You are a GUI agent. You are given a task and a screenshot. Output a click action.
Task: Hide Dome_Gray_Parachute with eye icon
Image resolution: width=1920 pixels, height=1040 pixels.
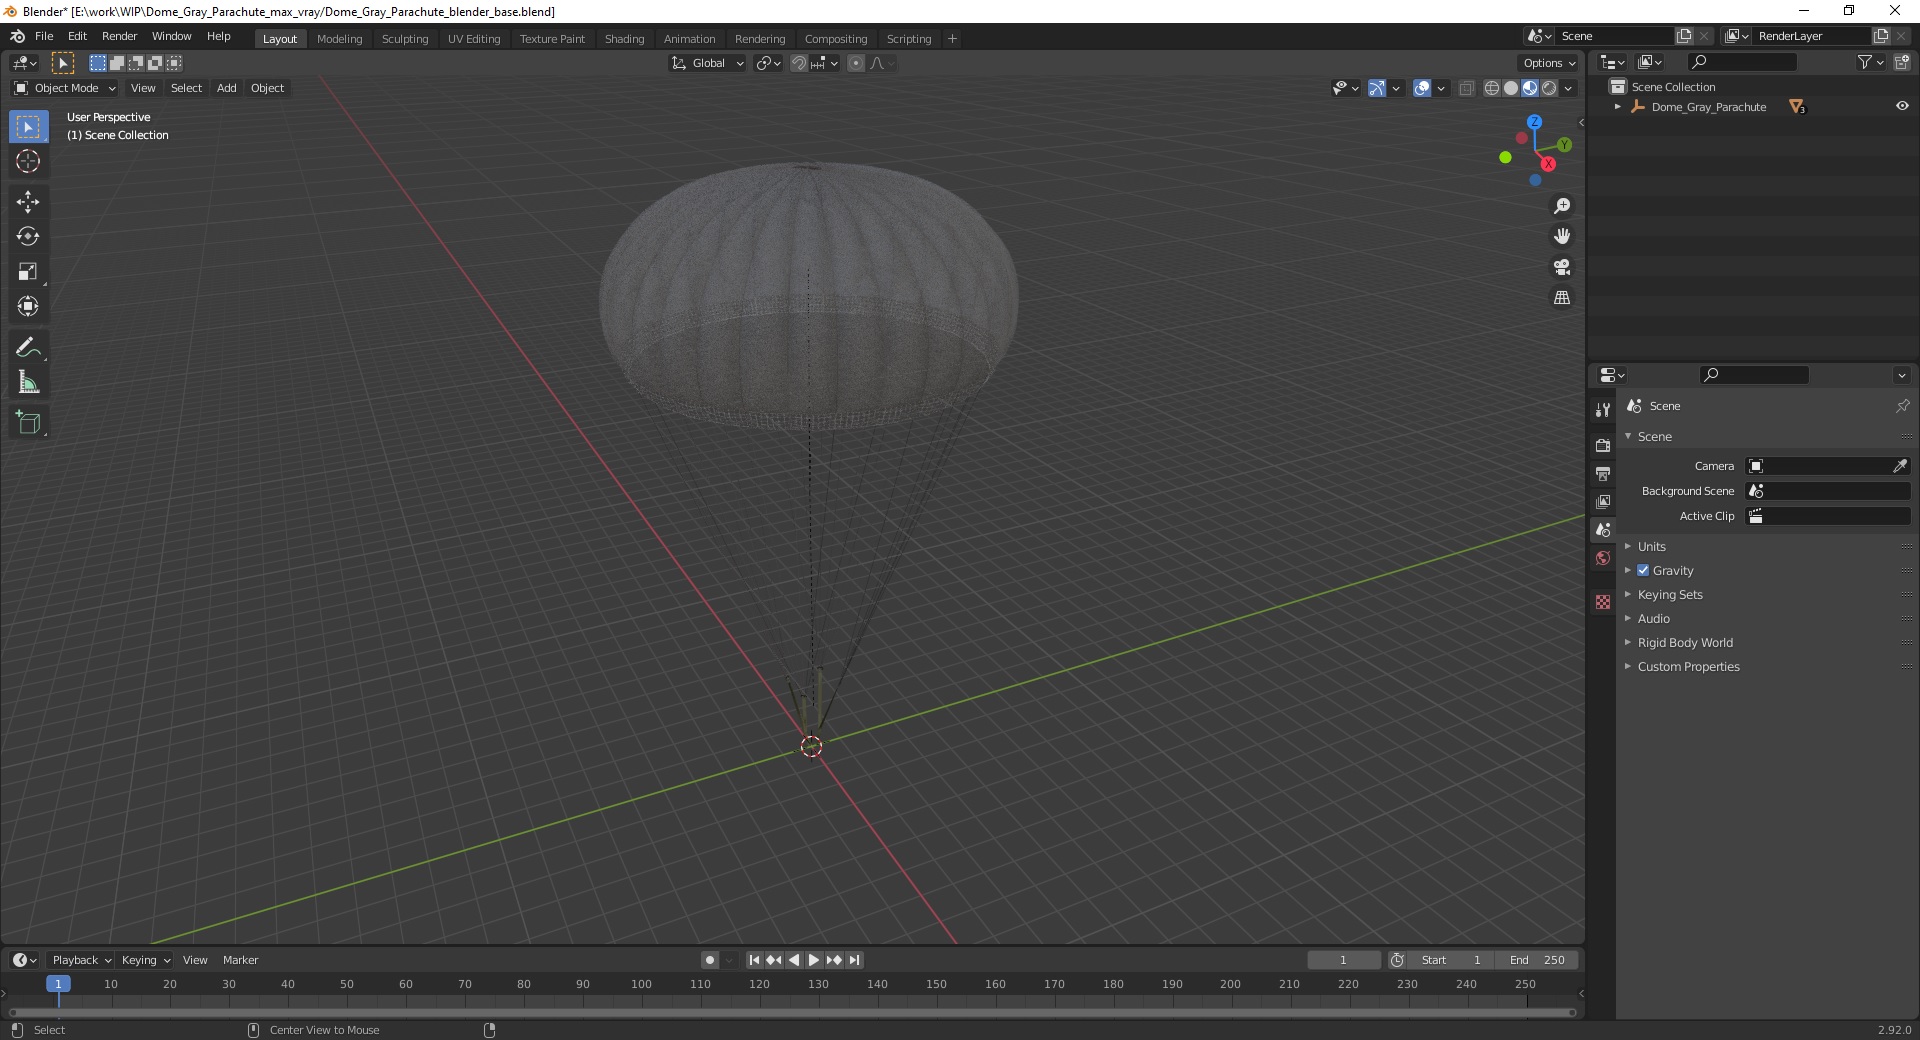pyautogui.click(x=1902, y=106)
